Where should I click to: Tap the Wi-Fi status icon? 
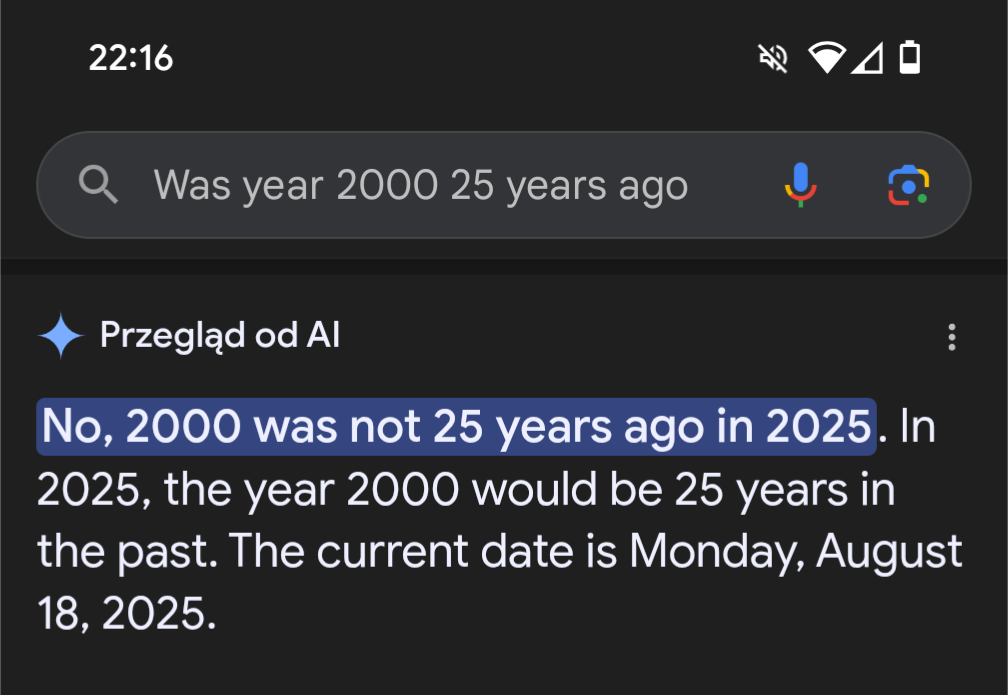point(827,58)
